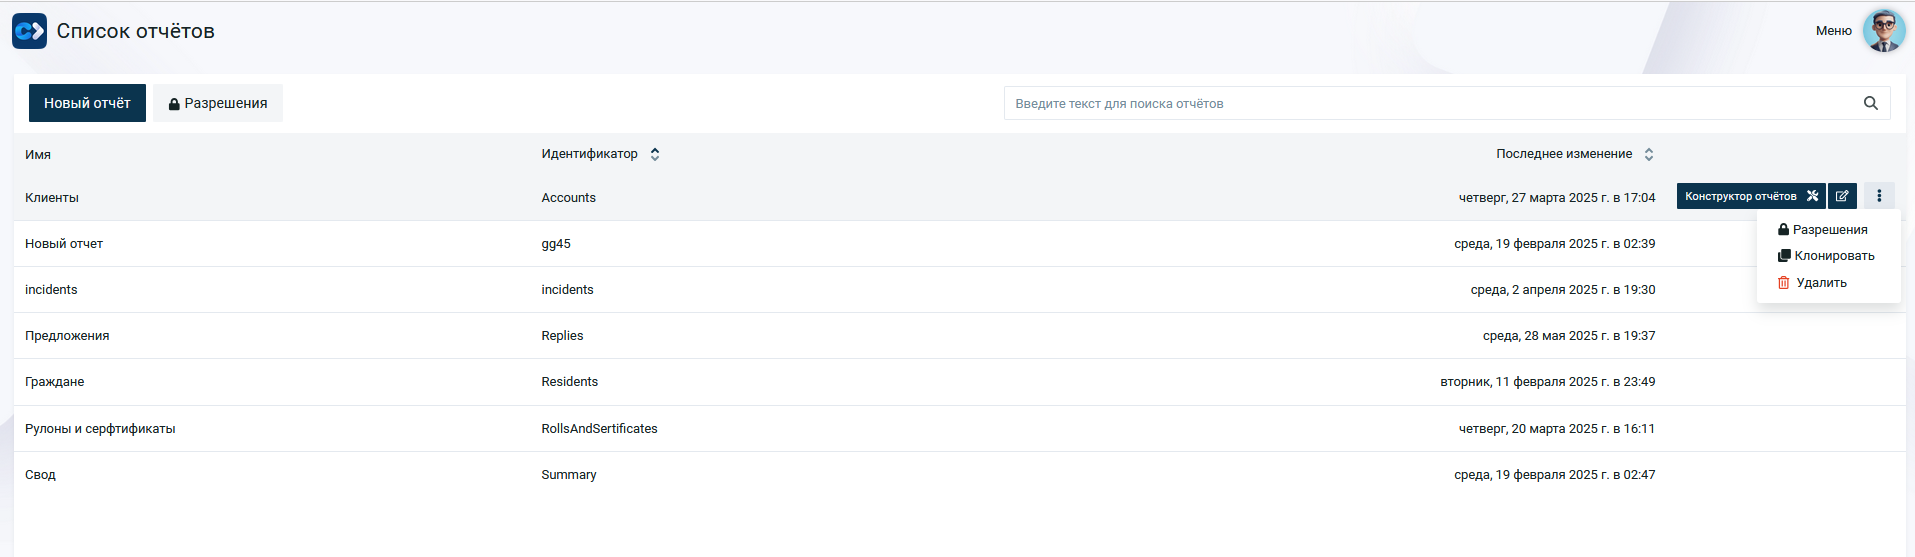
Task: Select the Свод report row
Action: 959,475
